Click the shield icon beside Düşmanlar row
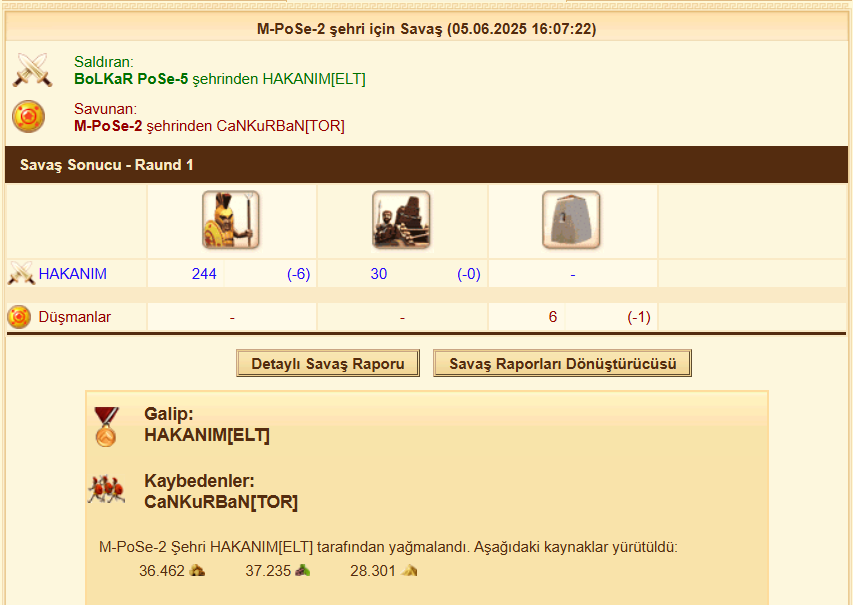 pos(19,317)
